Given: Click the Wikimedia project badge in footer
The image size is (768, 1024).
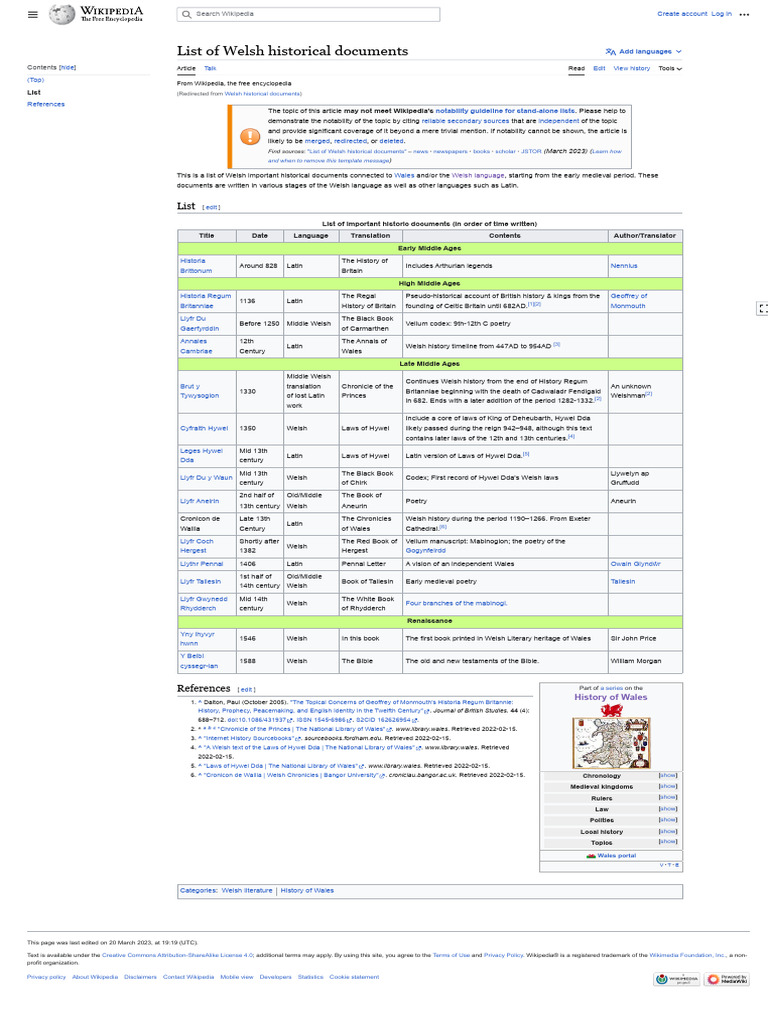Looking at the screenshot, I should [x=677, y=979].
